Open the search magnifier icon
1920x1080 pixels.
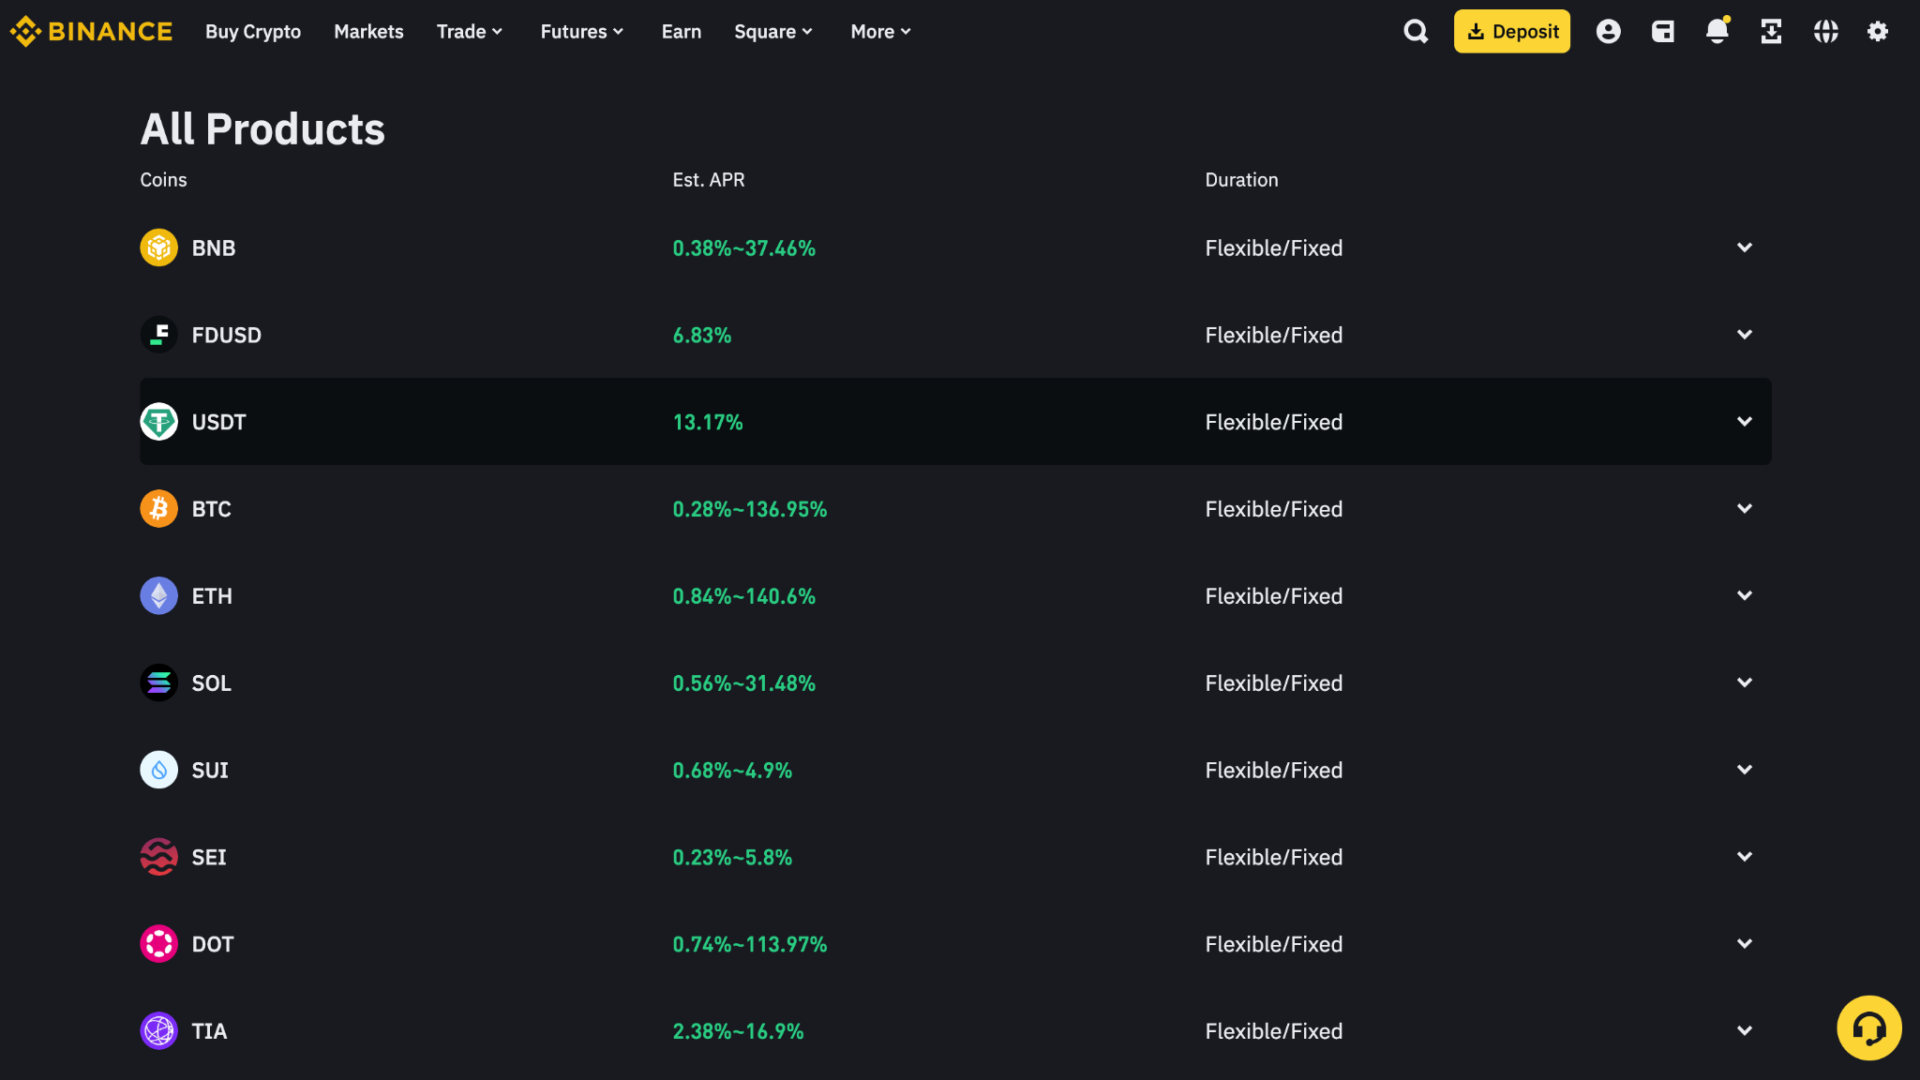click(1415, 31)
